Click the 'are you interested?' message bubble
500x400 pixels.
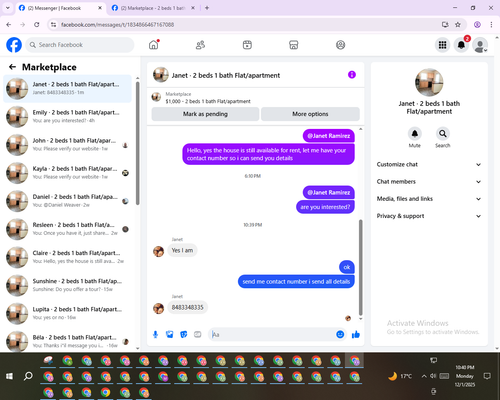pos(325,207)
